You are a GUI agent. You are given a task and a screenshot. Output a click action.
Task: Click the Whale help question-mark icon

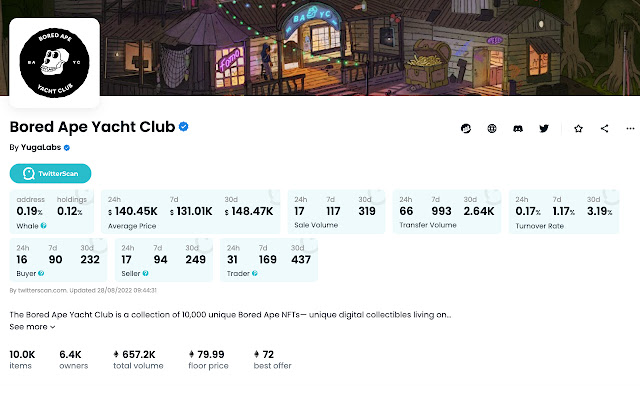point(44,226)
